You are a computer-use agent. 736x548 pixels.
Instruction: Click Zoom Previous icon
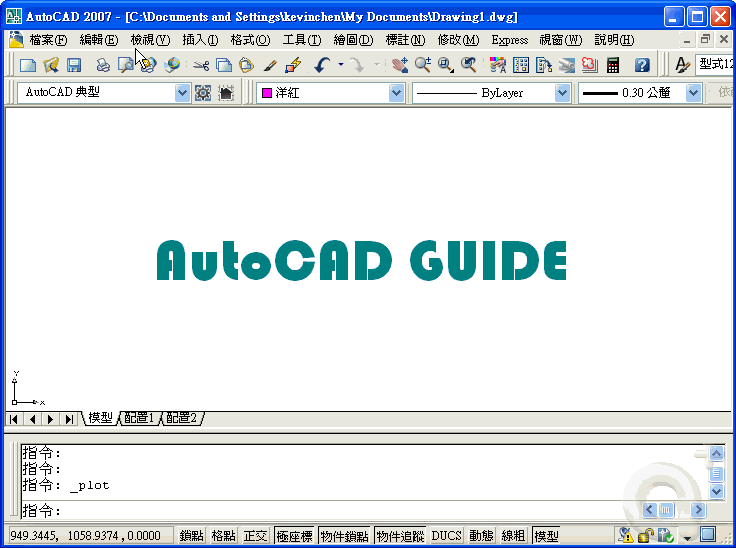(x=468, y=65)
